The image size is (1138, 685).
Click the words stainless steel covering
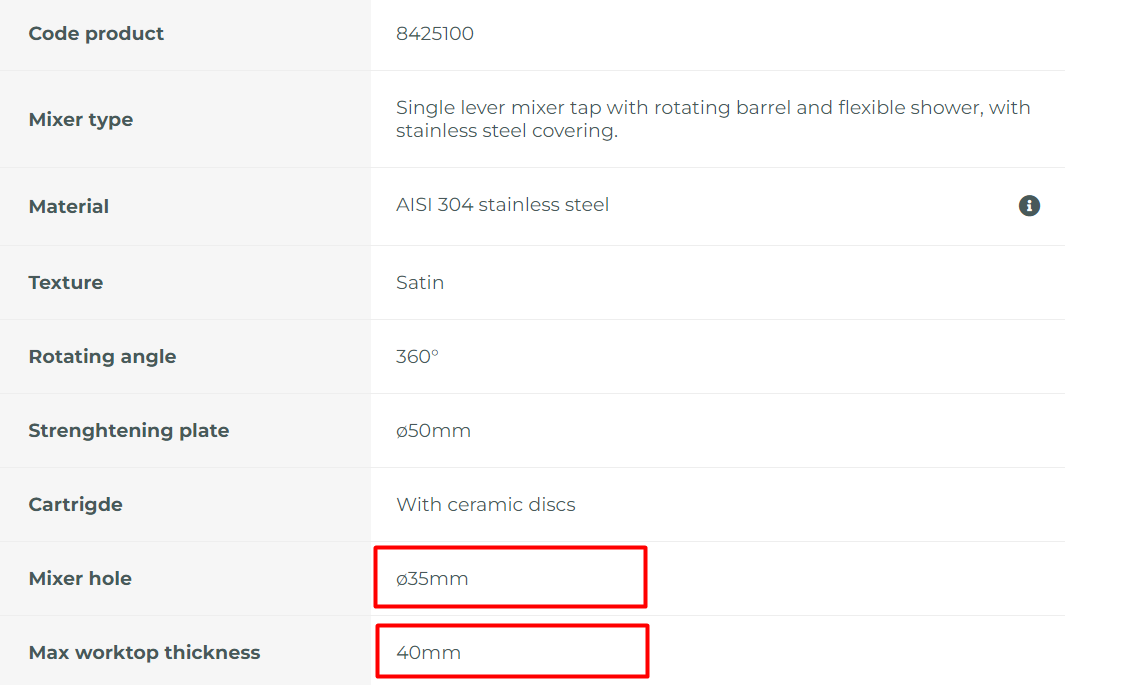point(507,131)
